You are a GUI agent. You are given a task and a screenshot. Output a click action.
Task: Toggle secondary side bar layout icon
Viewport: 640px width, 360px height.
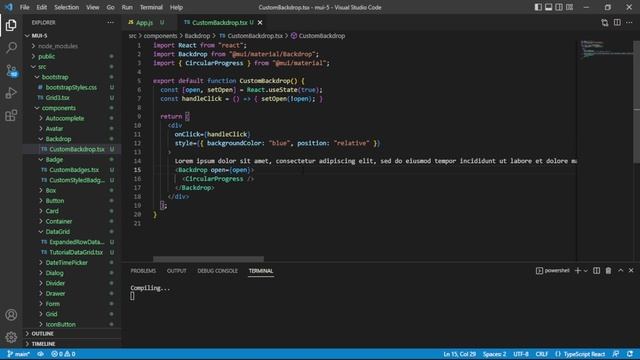(x=559, y=7)
